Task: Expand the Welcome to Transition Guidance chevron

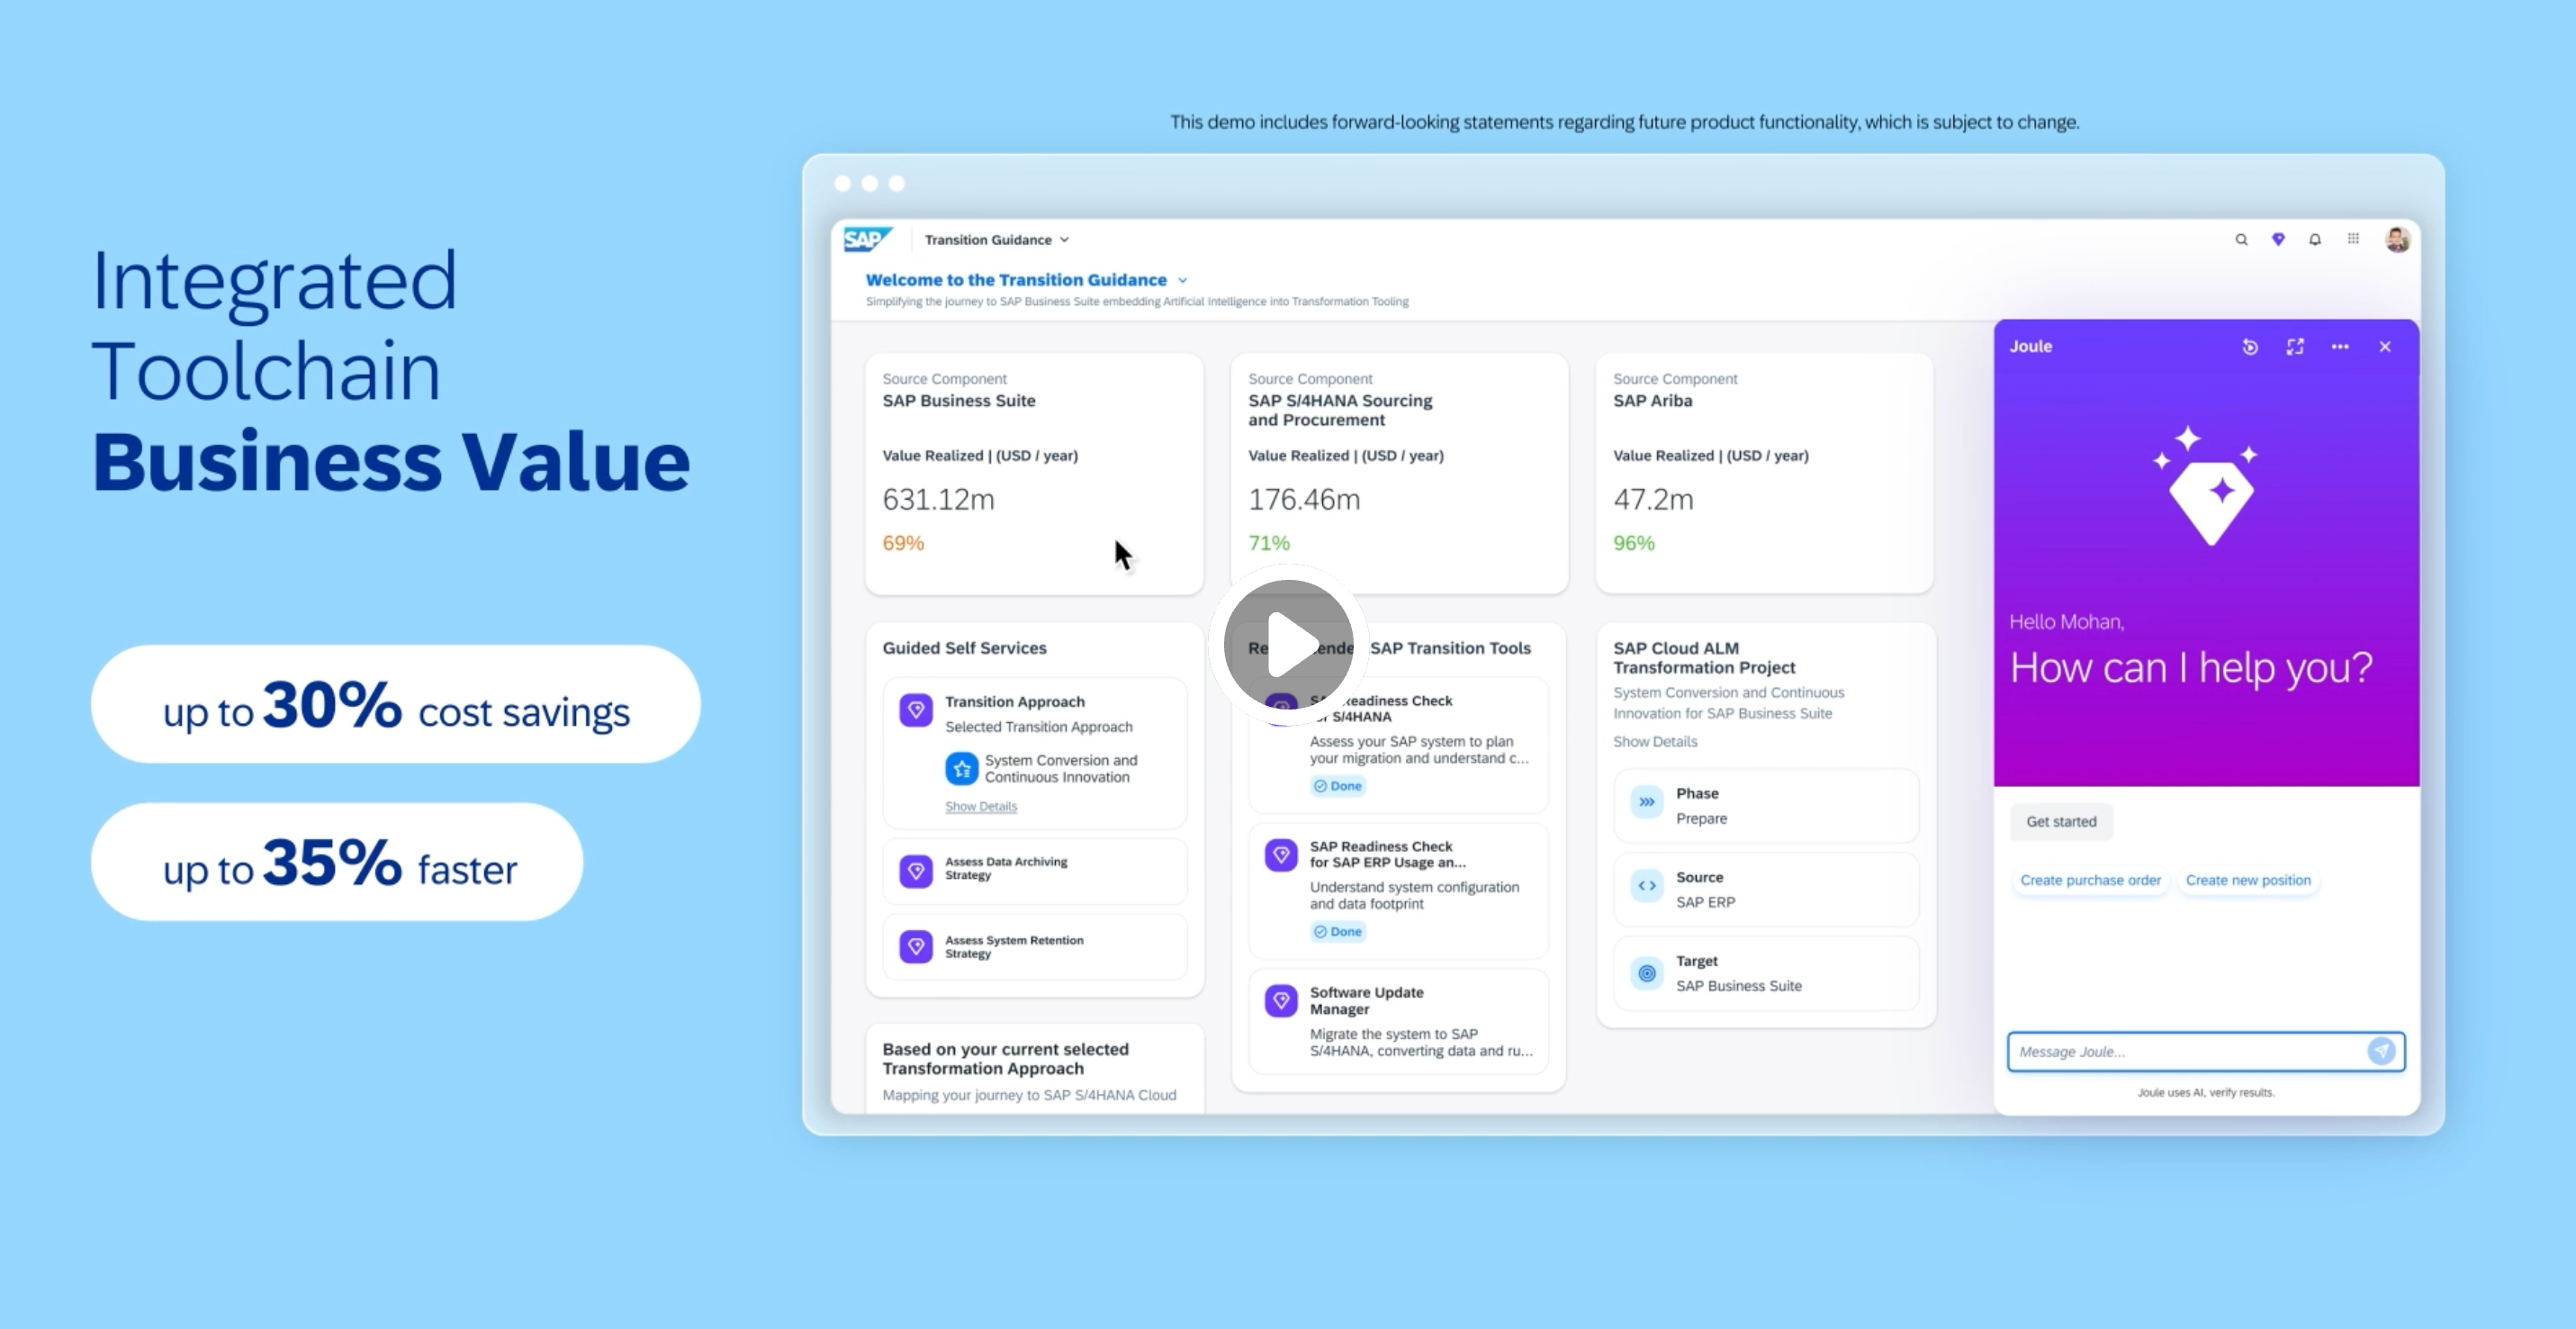Action: pos(1182,281)
